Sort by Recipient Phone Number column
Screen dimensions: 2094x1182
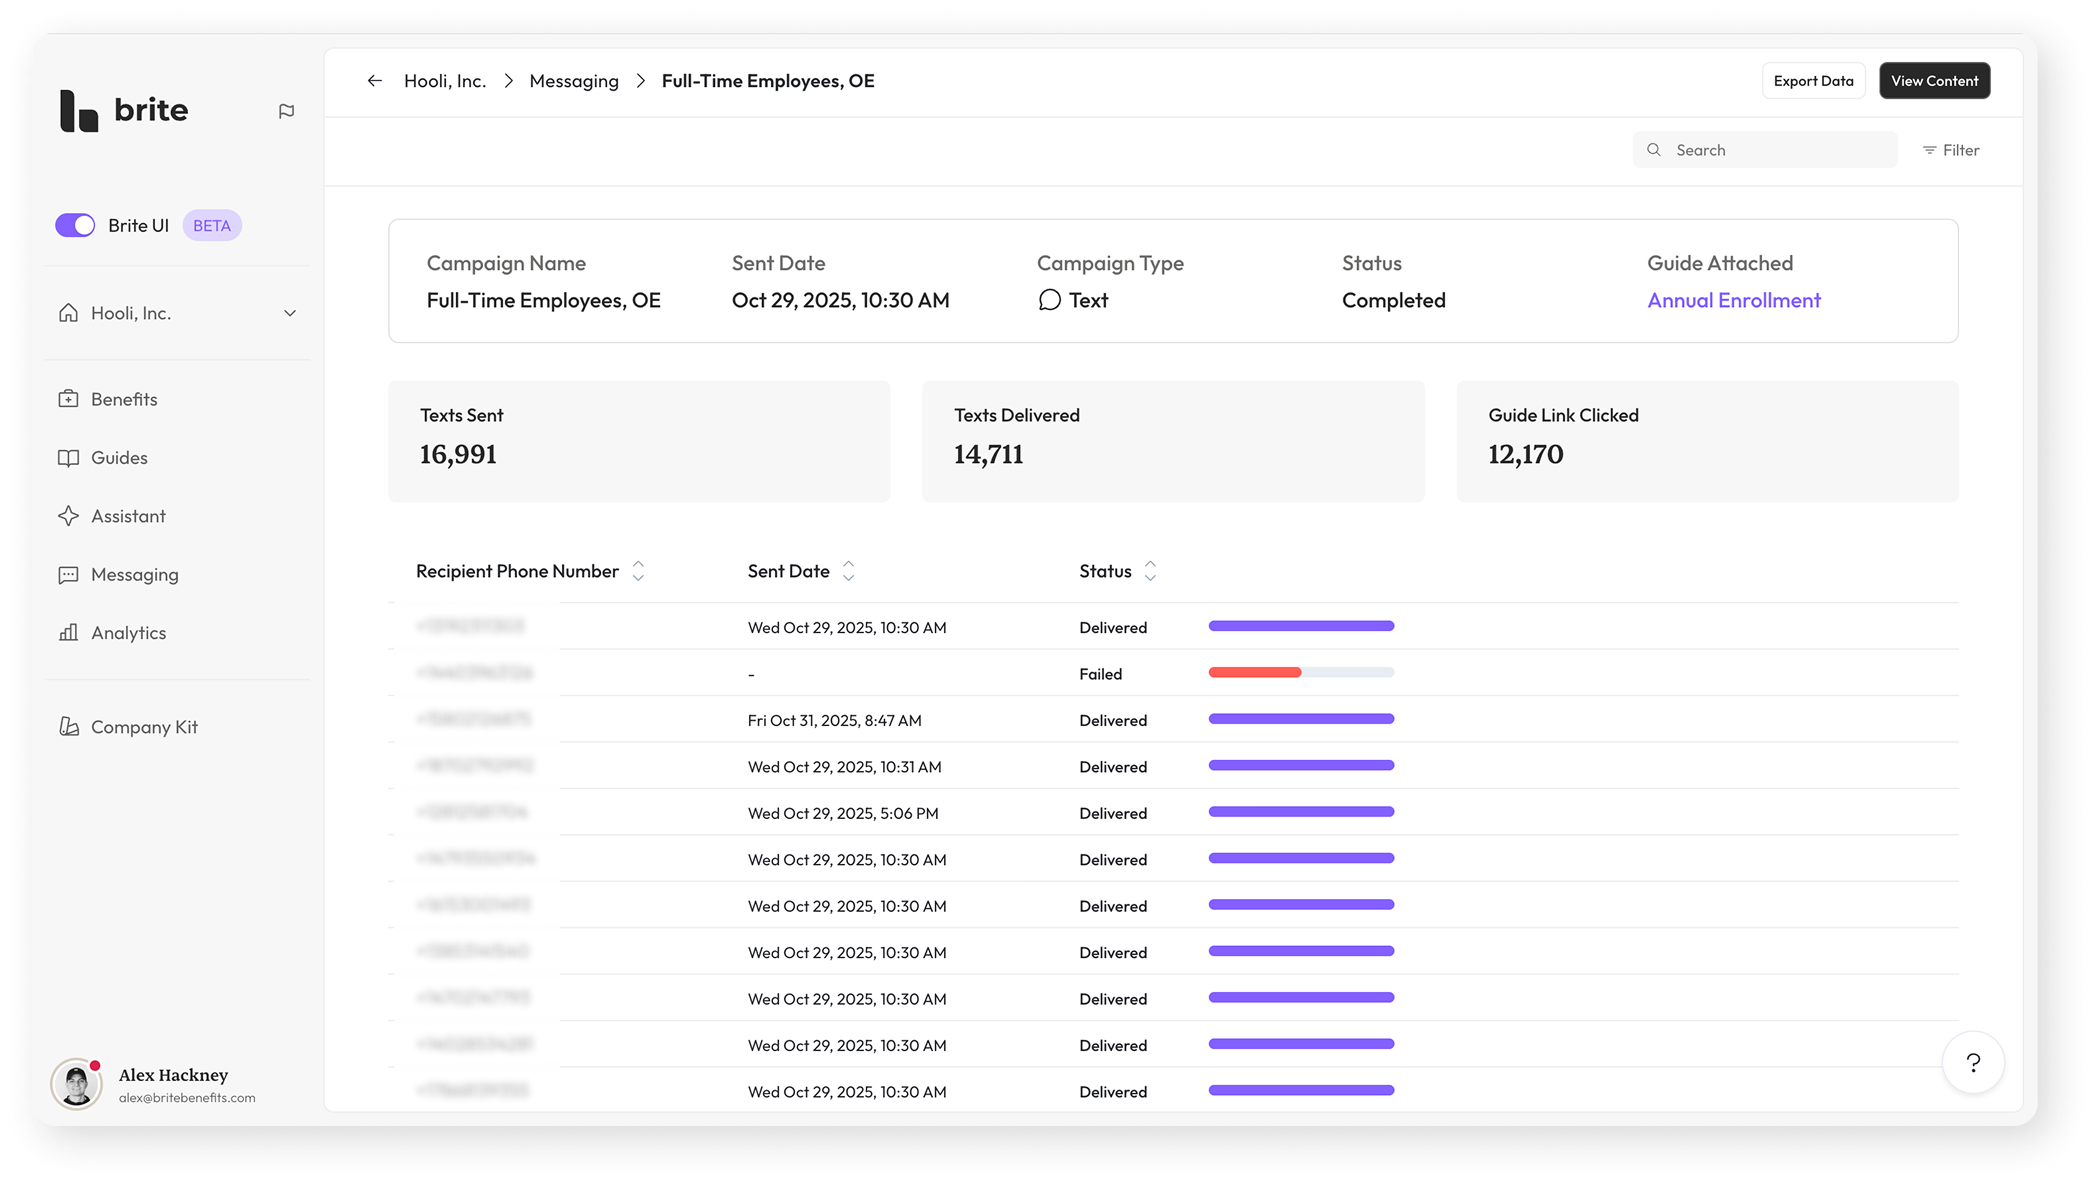point(638,571)
